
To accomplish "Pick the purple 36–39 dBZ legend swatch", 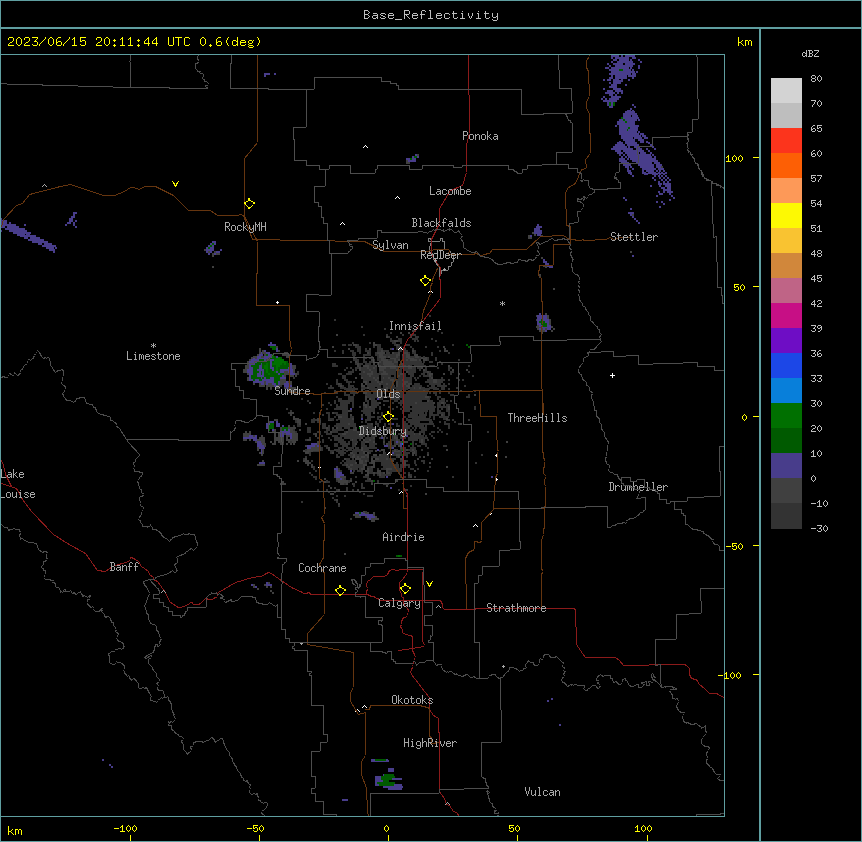I will (x=786, y=341).
